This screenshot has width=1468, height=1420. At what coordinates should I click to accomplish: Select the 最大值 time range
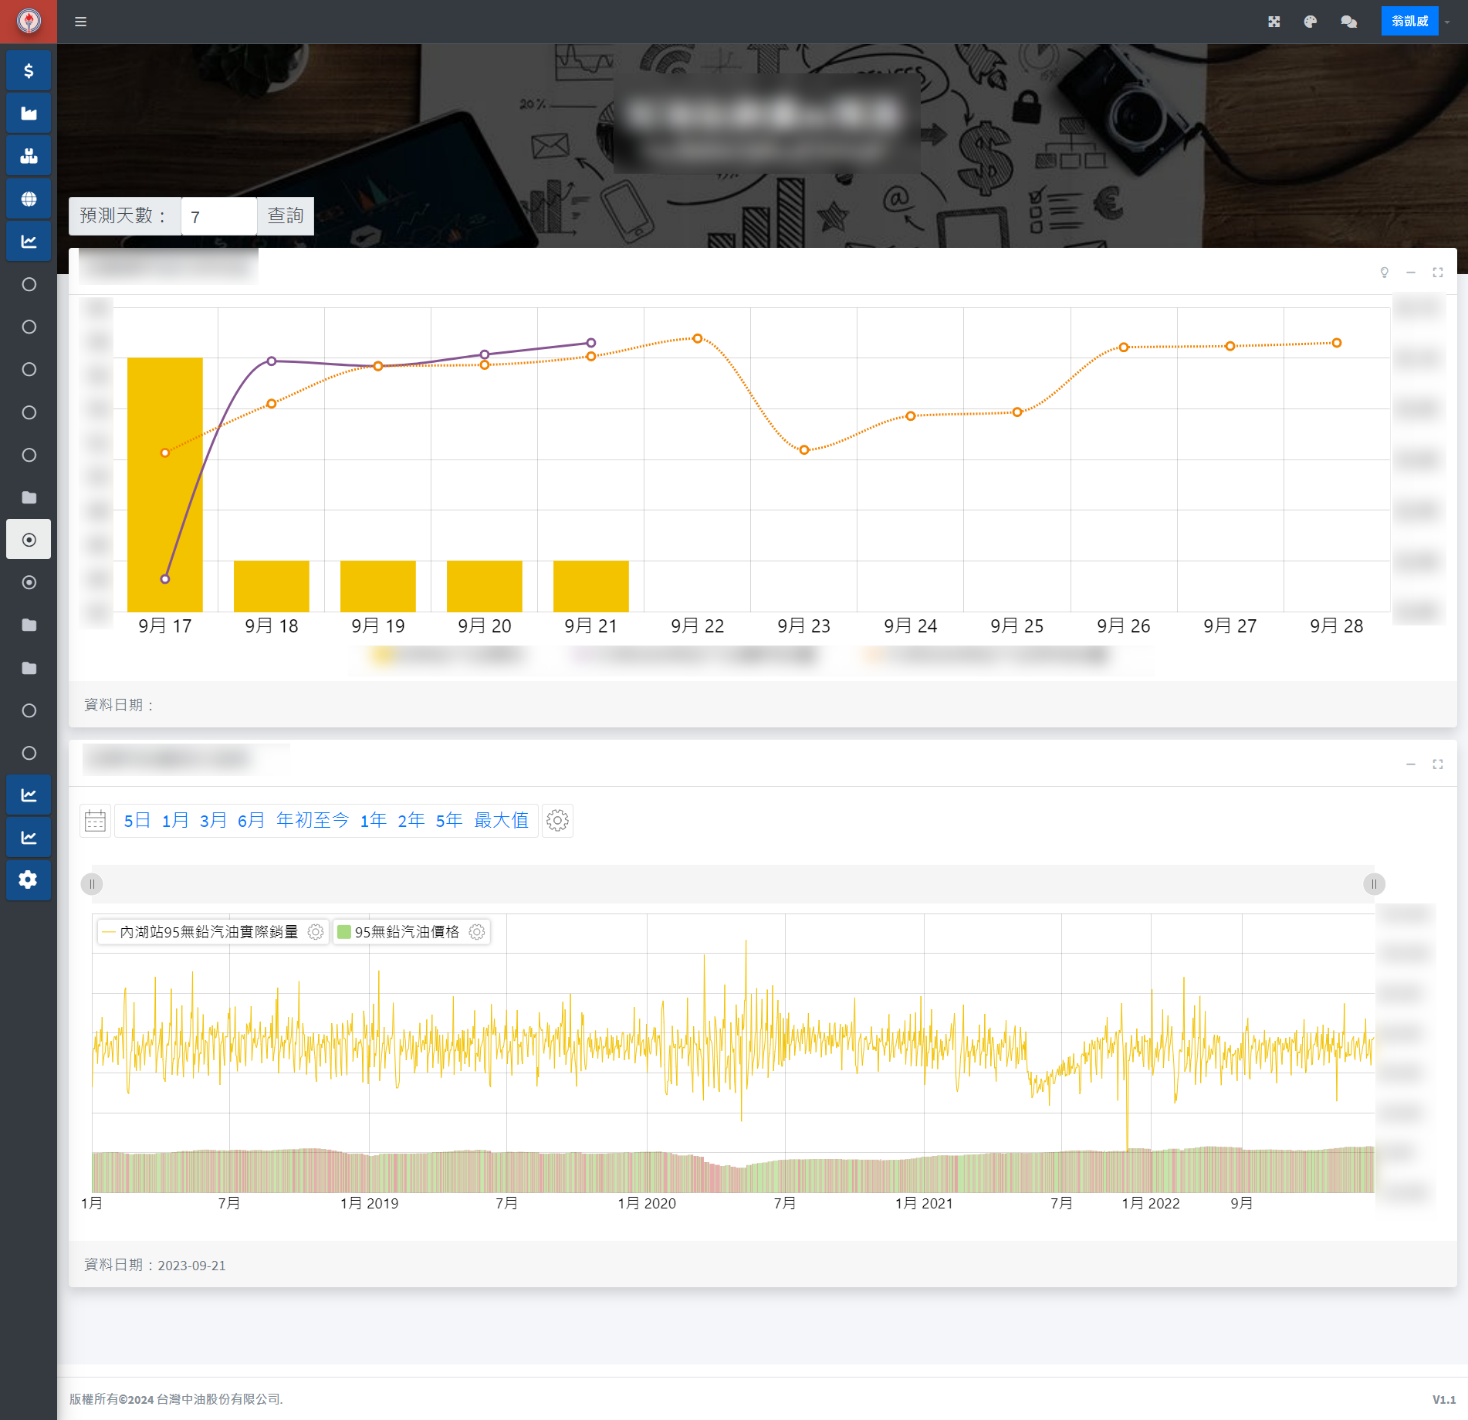[x=501, y=821]
